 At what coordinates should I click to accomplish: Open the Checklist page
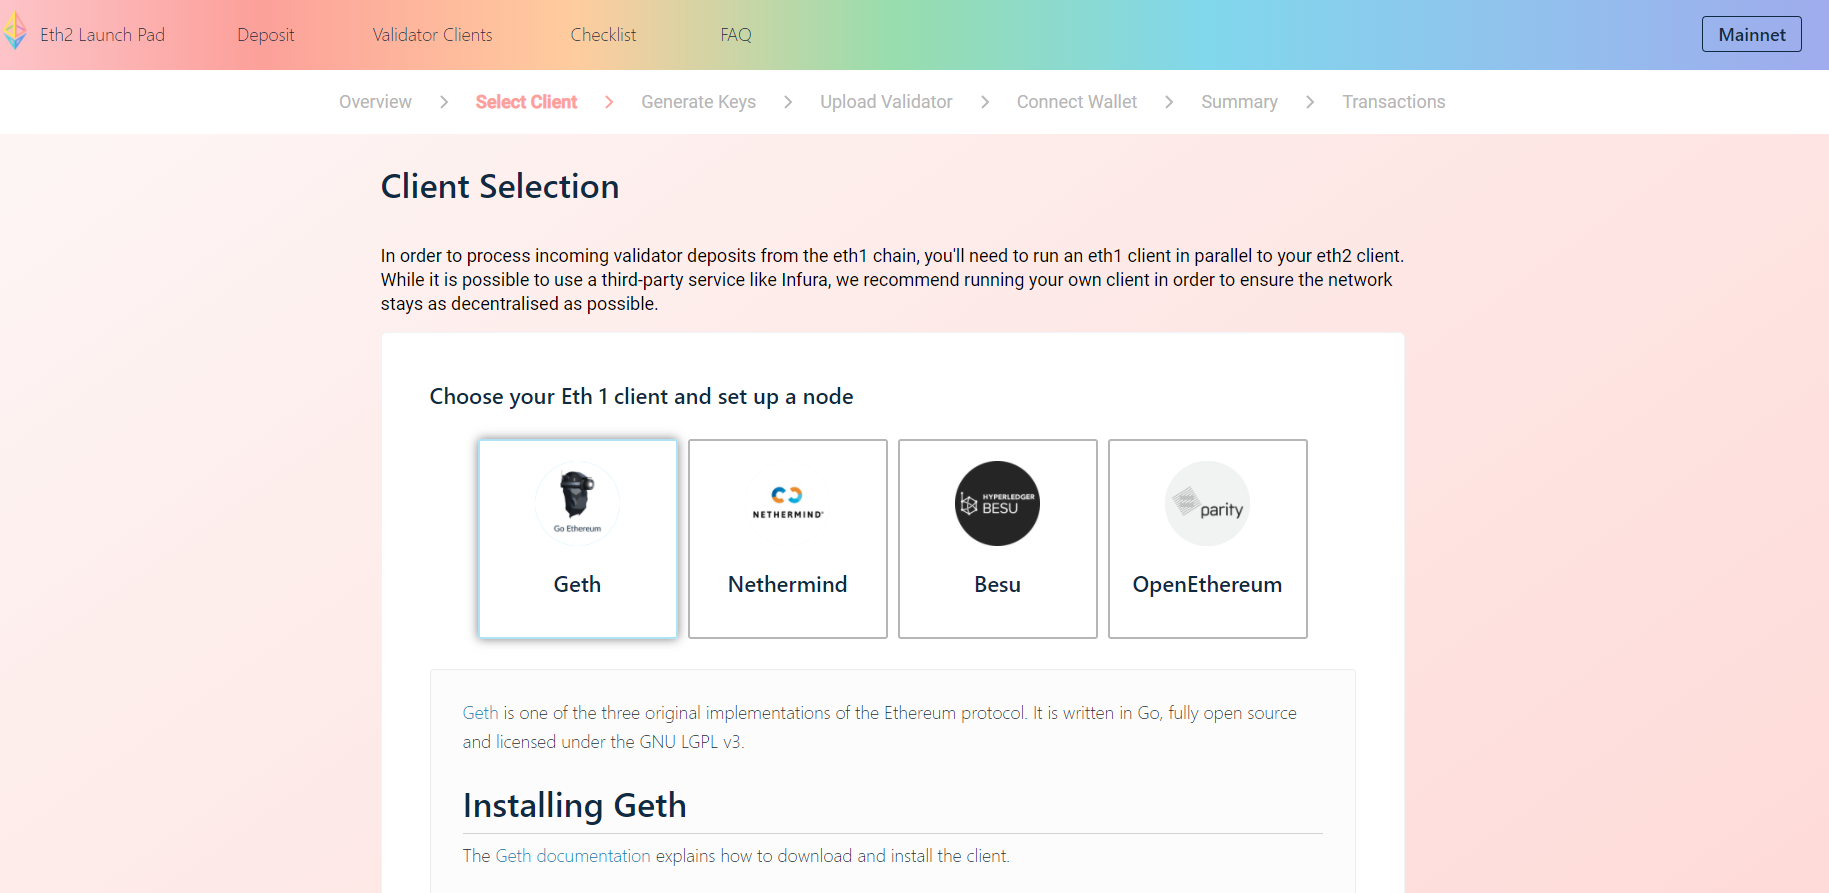tap(603, 35)
